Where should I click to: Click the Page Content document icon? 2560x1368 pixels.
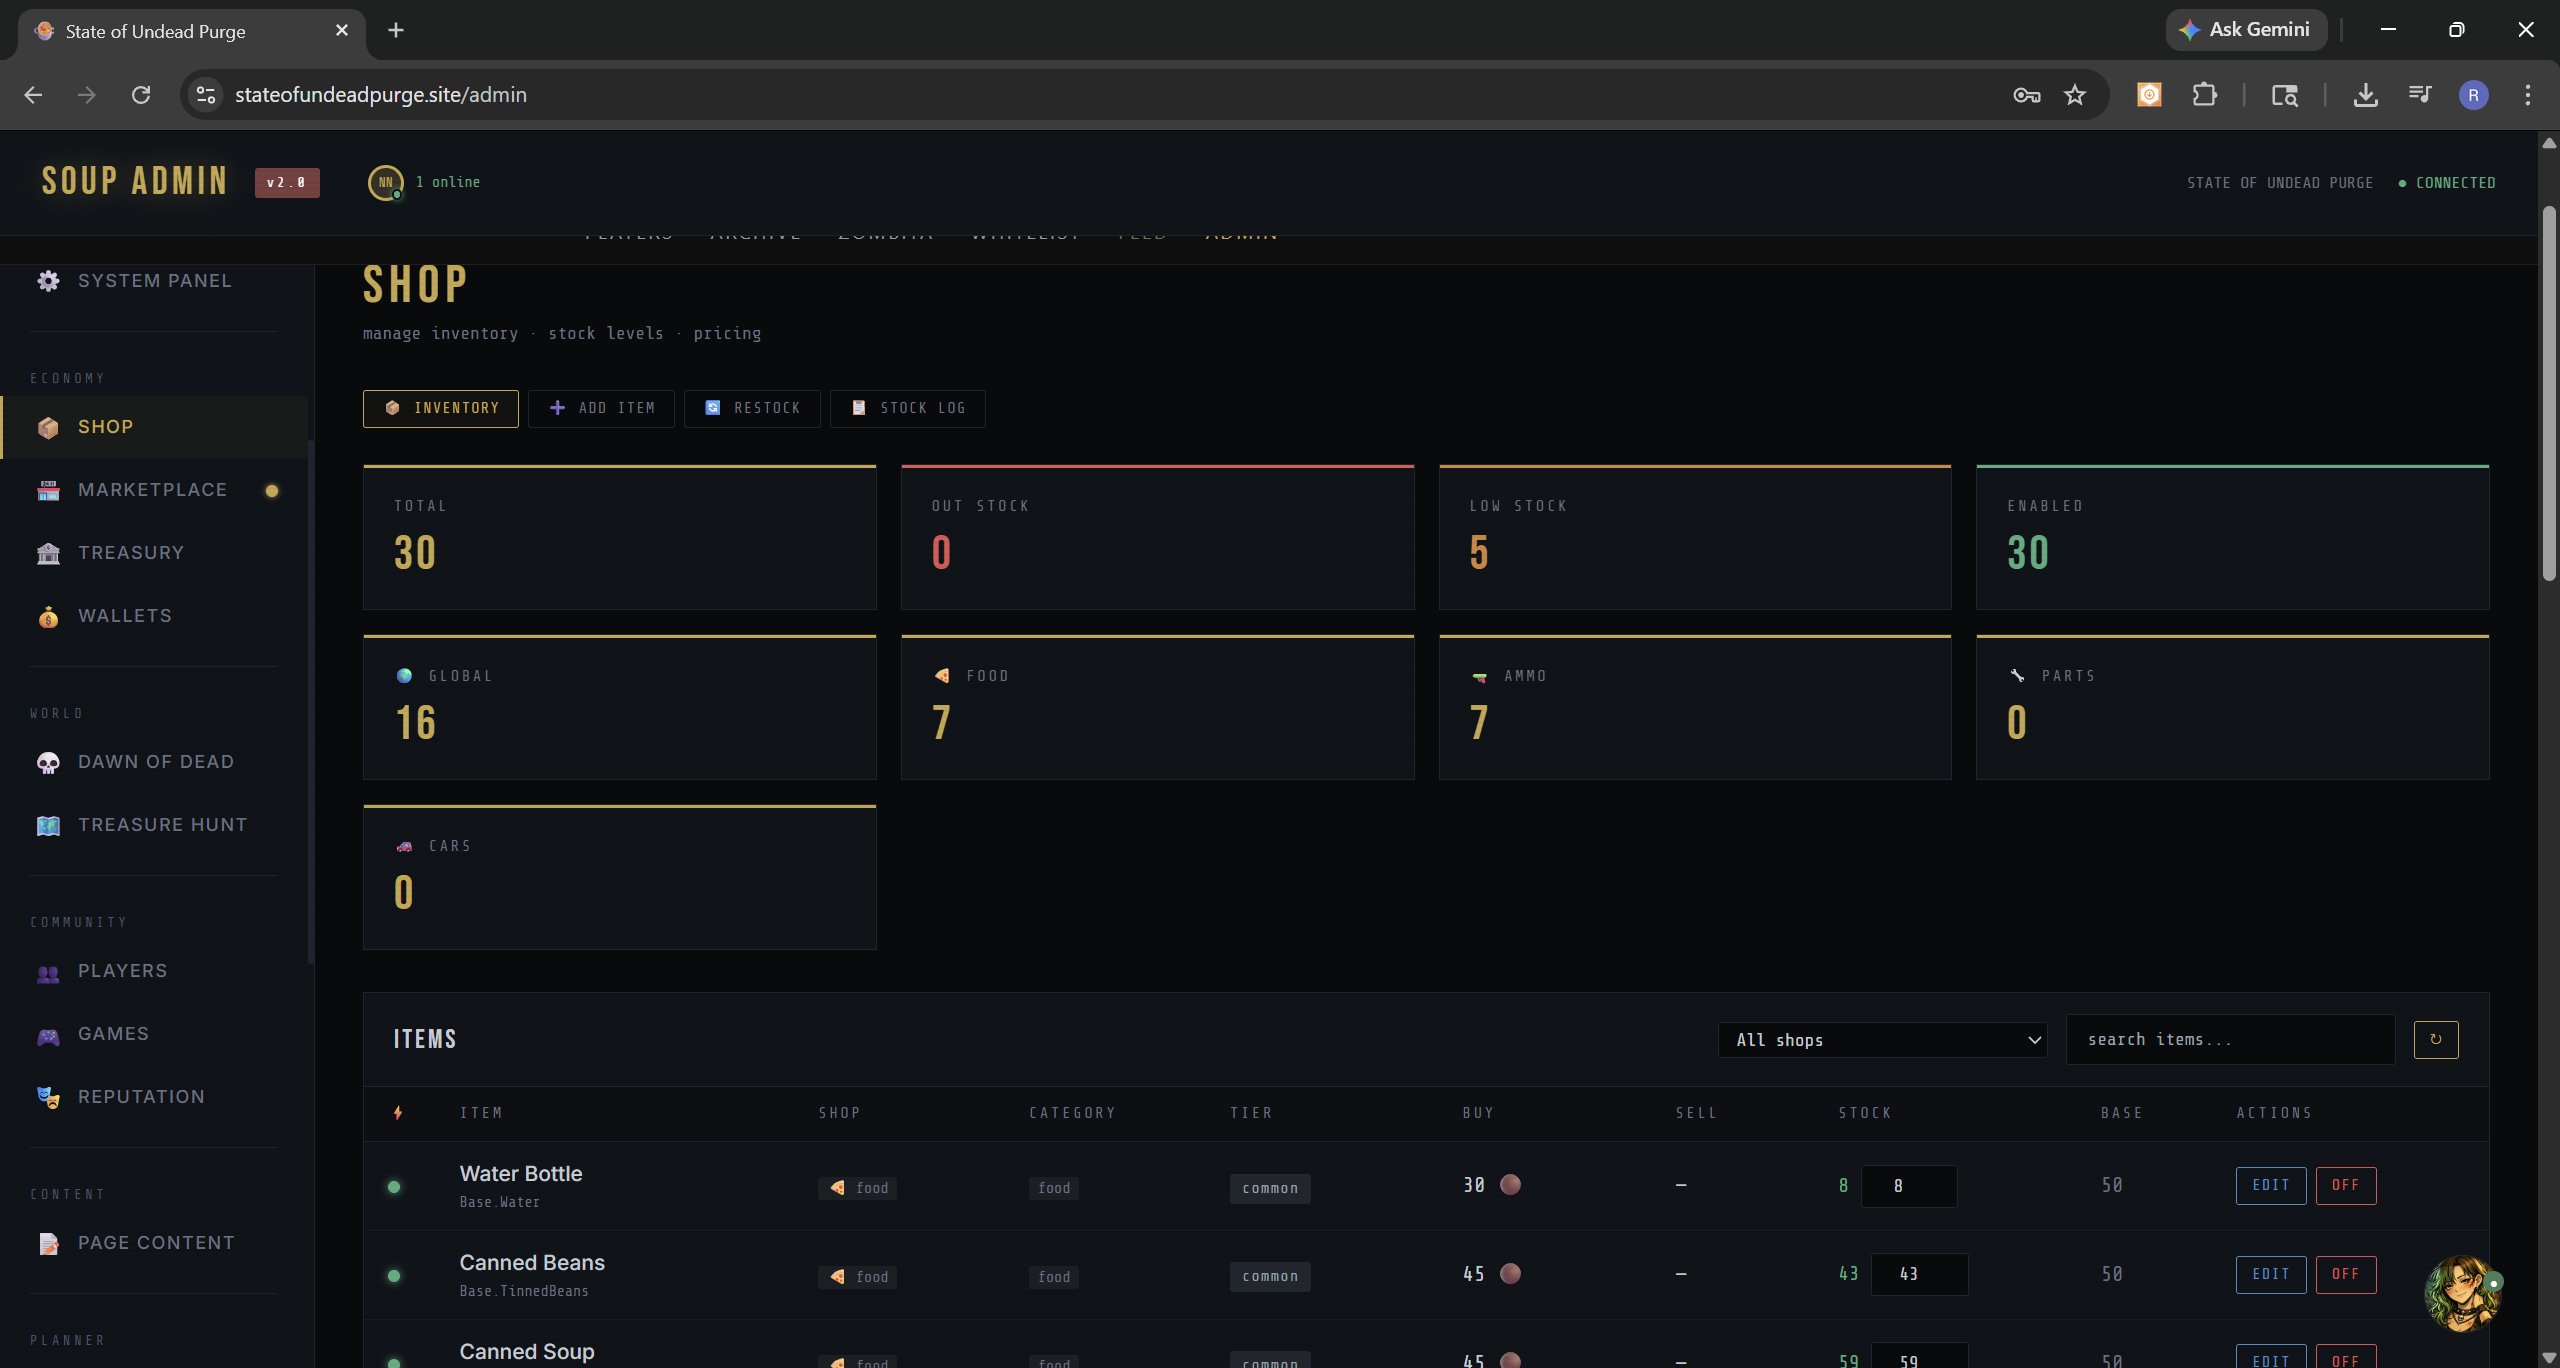pos(48,1244)
